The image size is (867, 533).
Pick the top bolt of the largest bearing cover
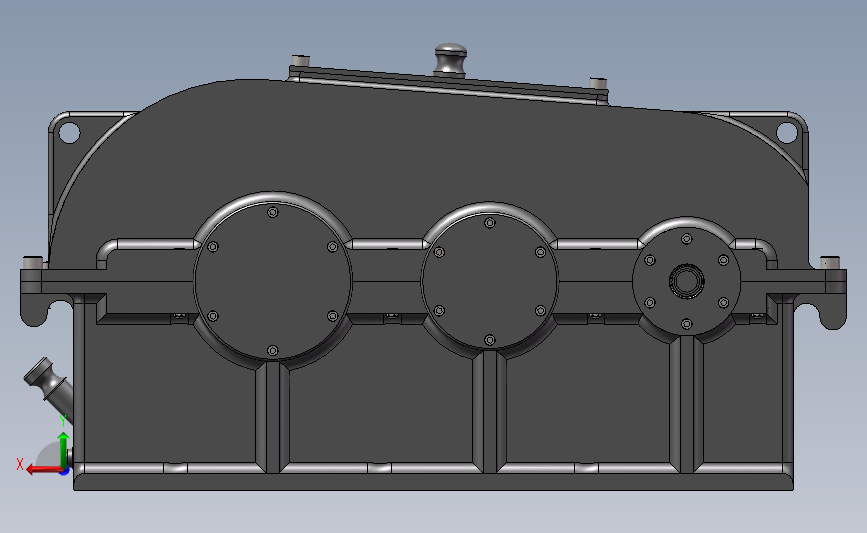click(x=273, y=212)
